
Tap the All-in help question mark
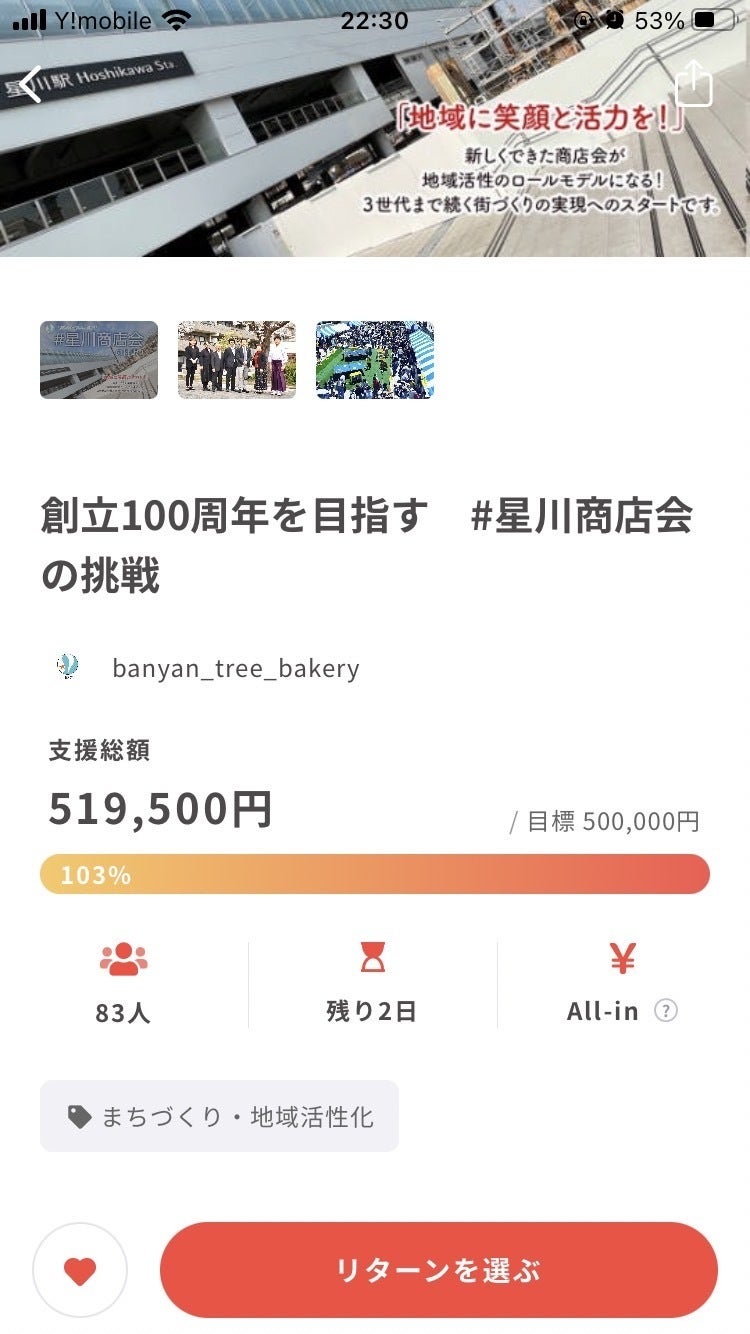pyautogui.click(x=666, y=1010)
